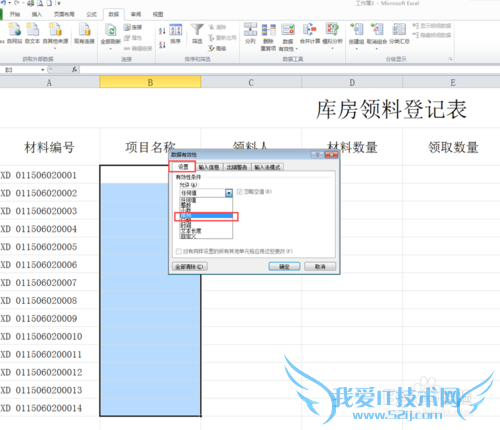
Task: Choose 自定义 from the allow list
Action: point(206,236)
